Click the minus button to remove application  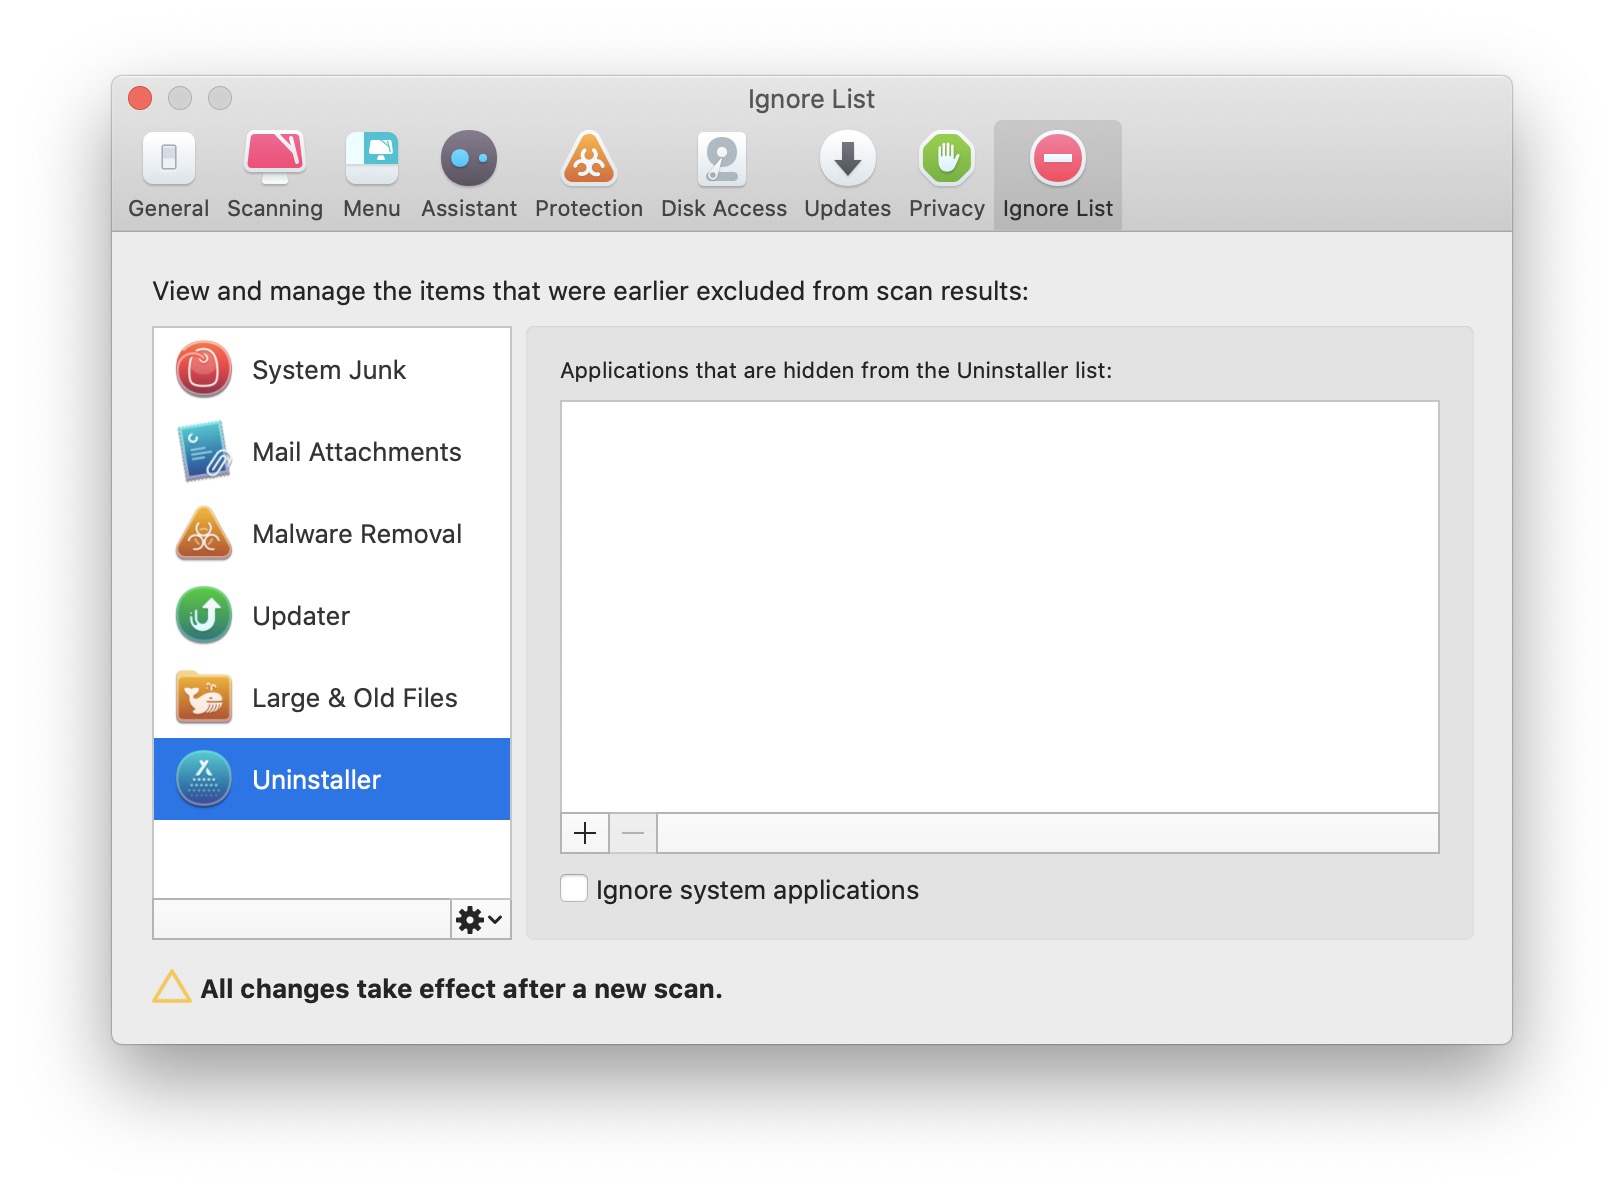coord(633,833)
